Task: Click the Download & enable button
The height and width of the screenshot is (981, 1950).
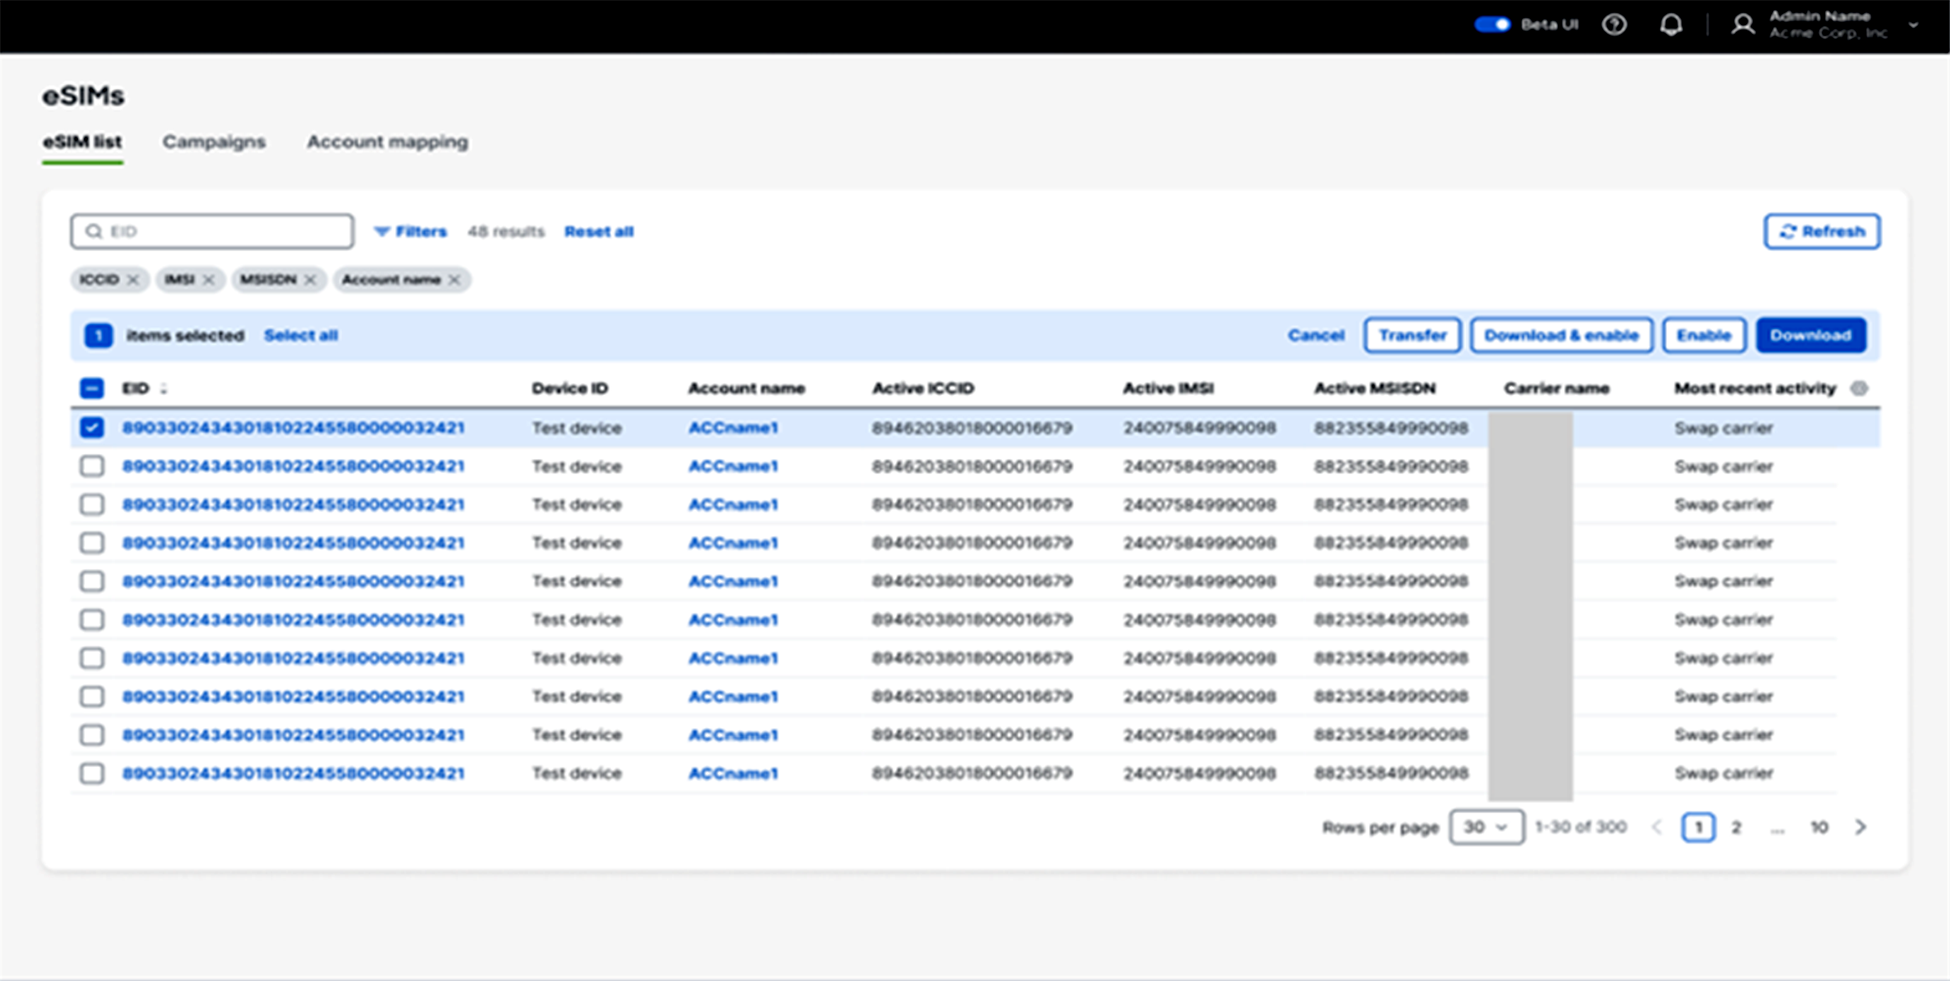Action: coord(1561,335)
